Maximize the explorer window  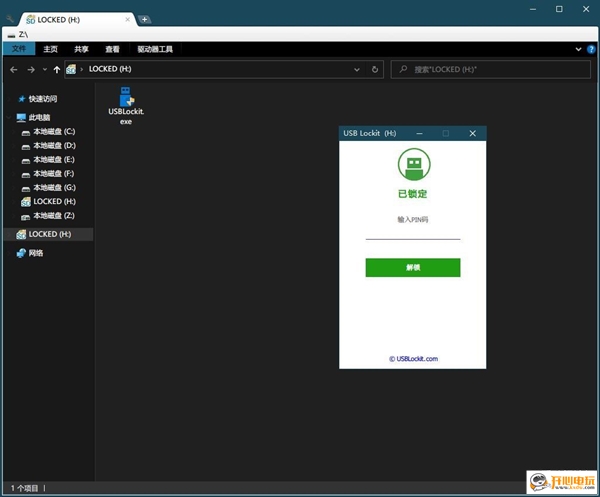559,9
